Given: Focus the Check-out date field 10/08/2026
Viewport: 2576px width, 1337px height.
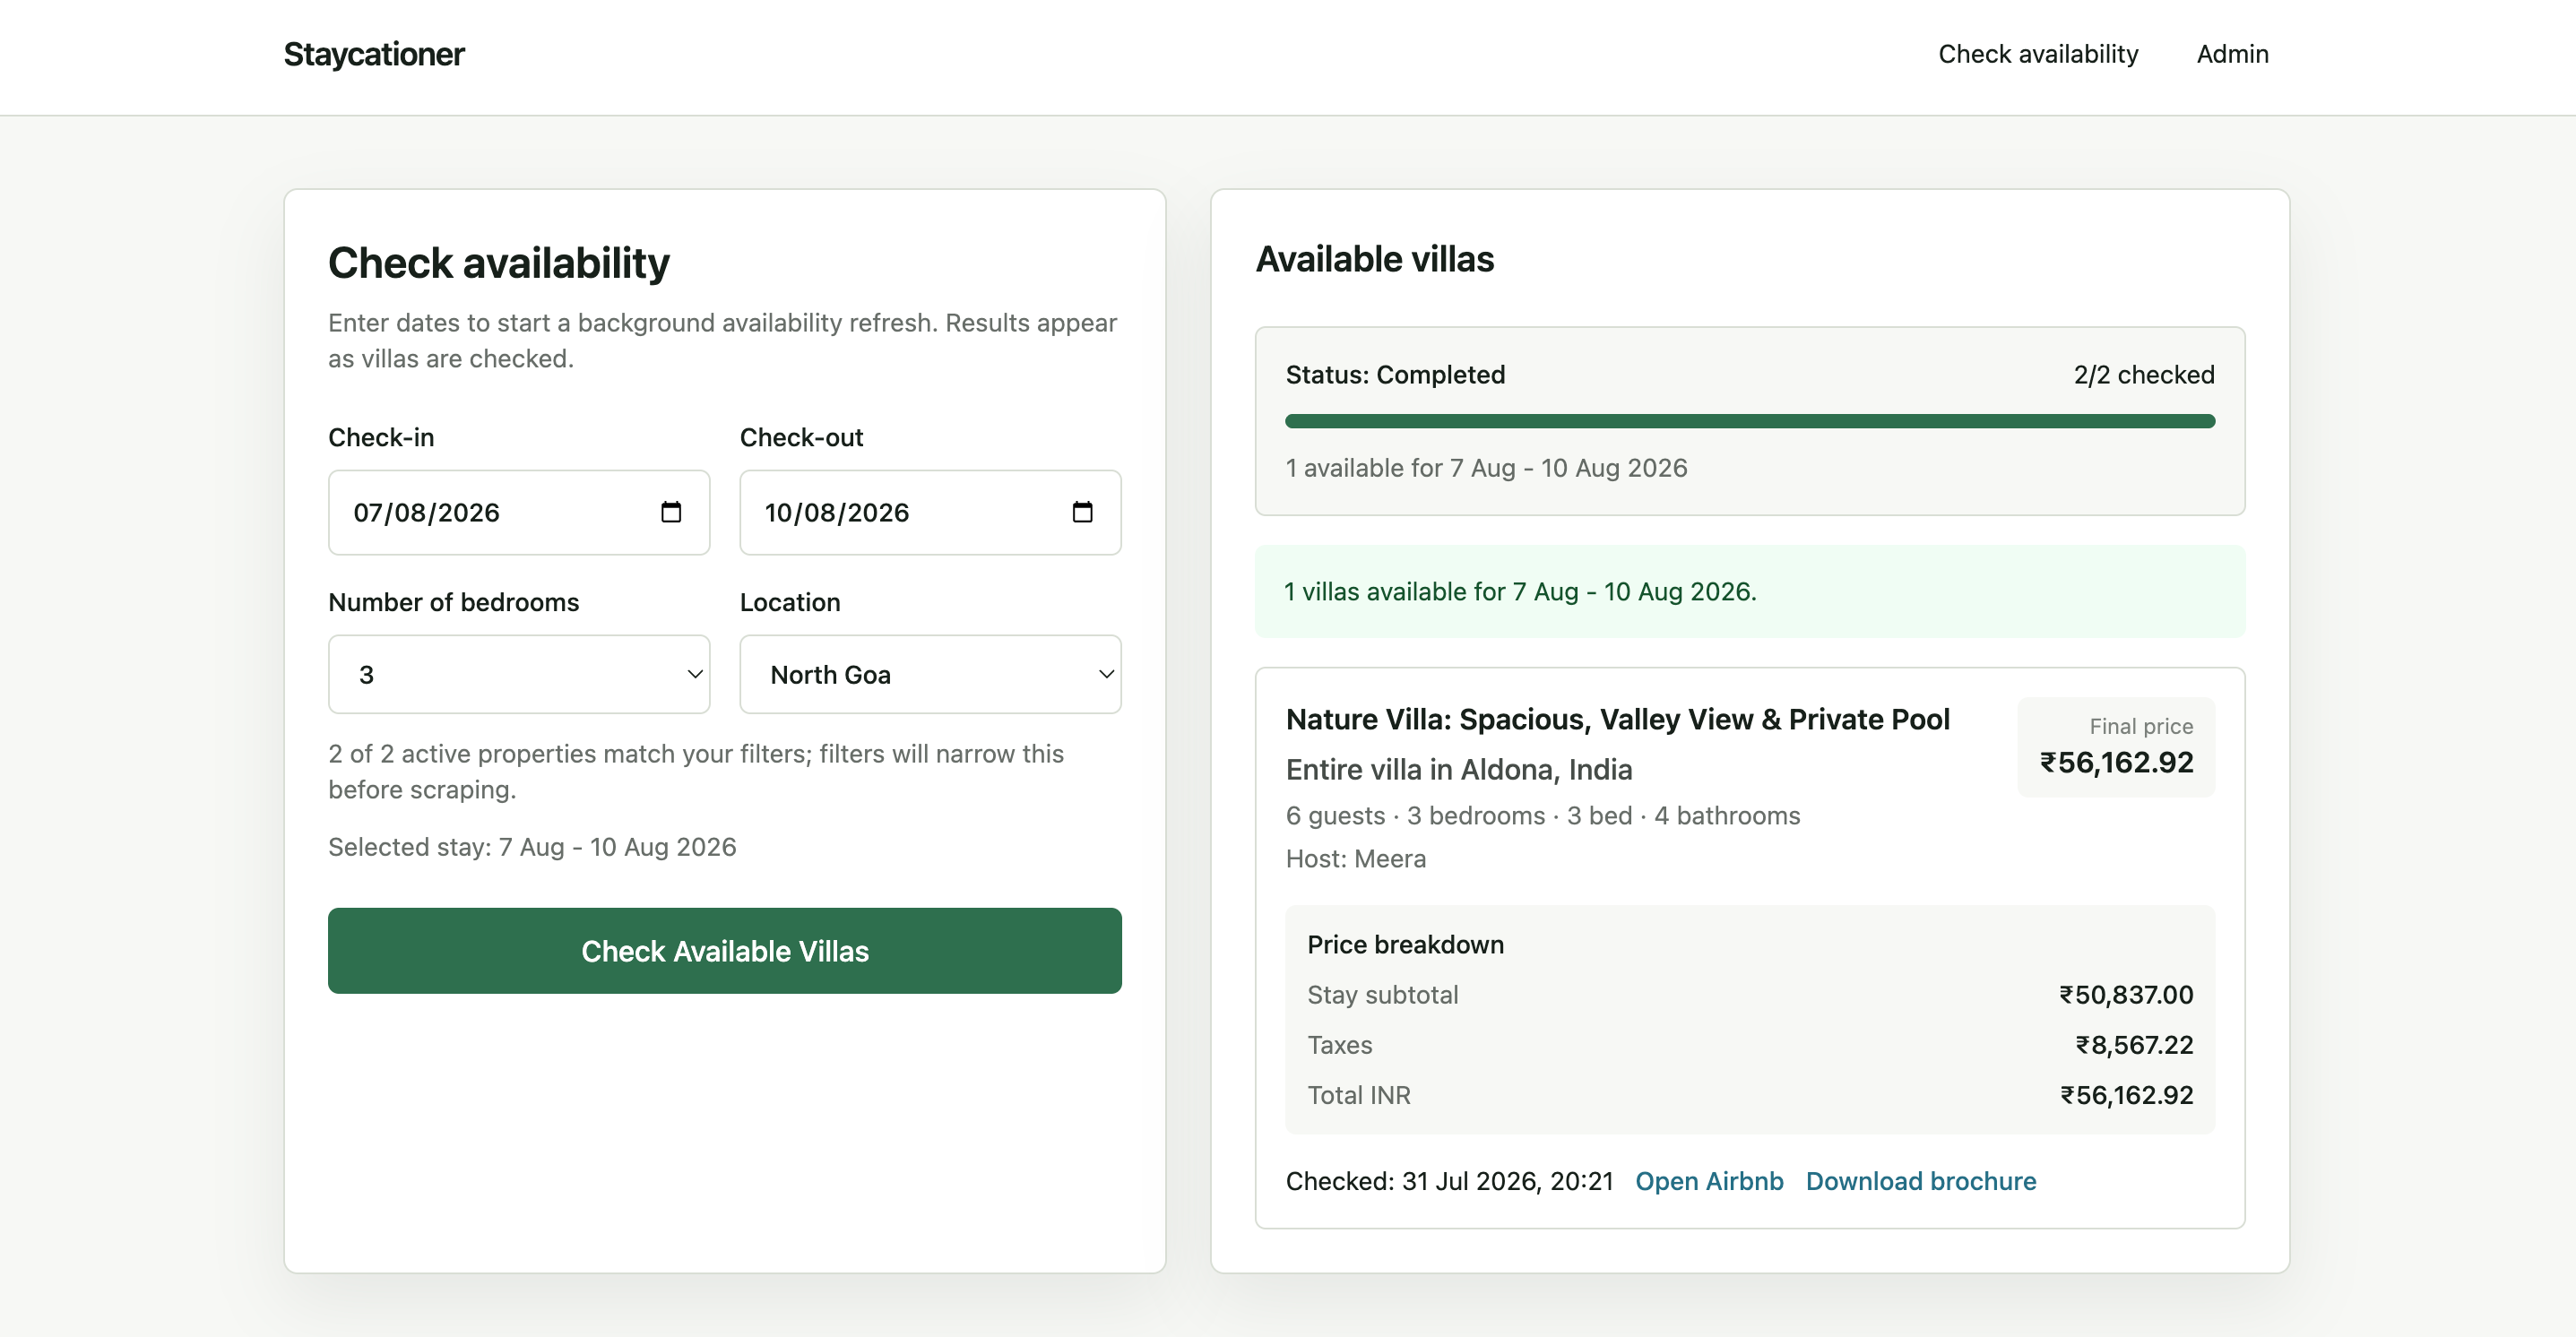Looking at the screenshot, I should [x=930, y=512].
